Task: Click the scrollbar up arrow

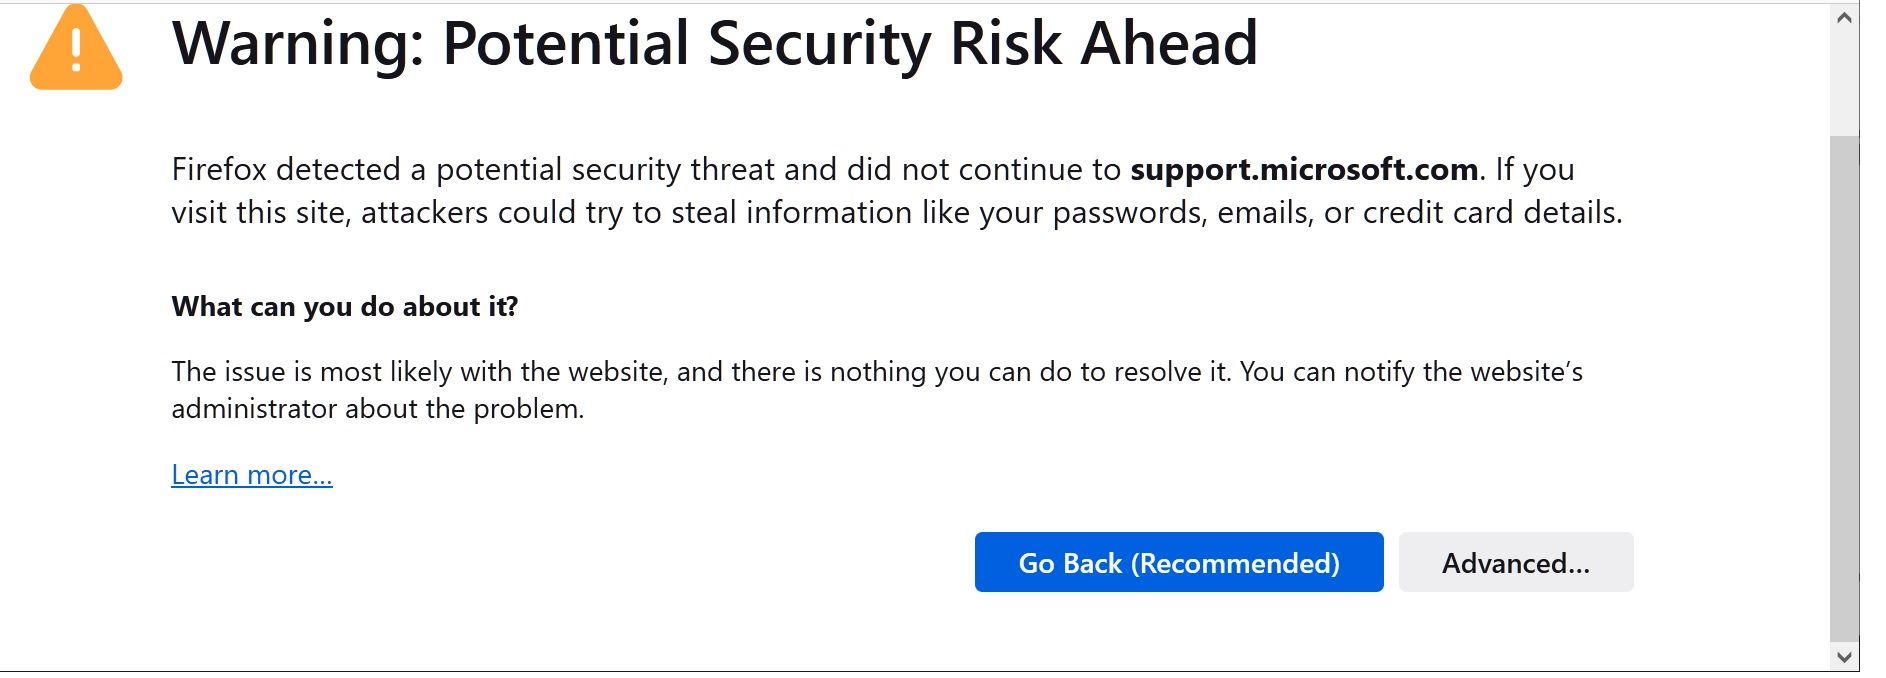Action: click(x=1845, y=18)
